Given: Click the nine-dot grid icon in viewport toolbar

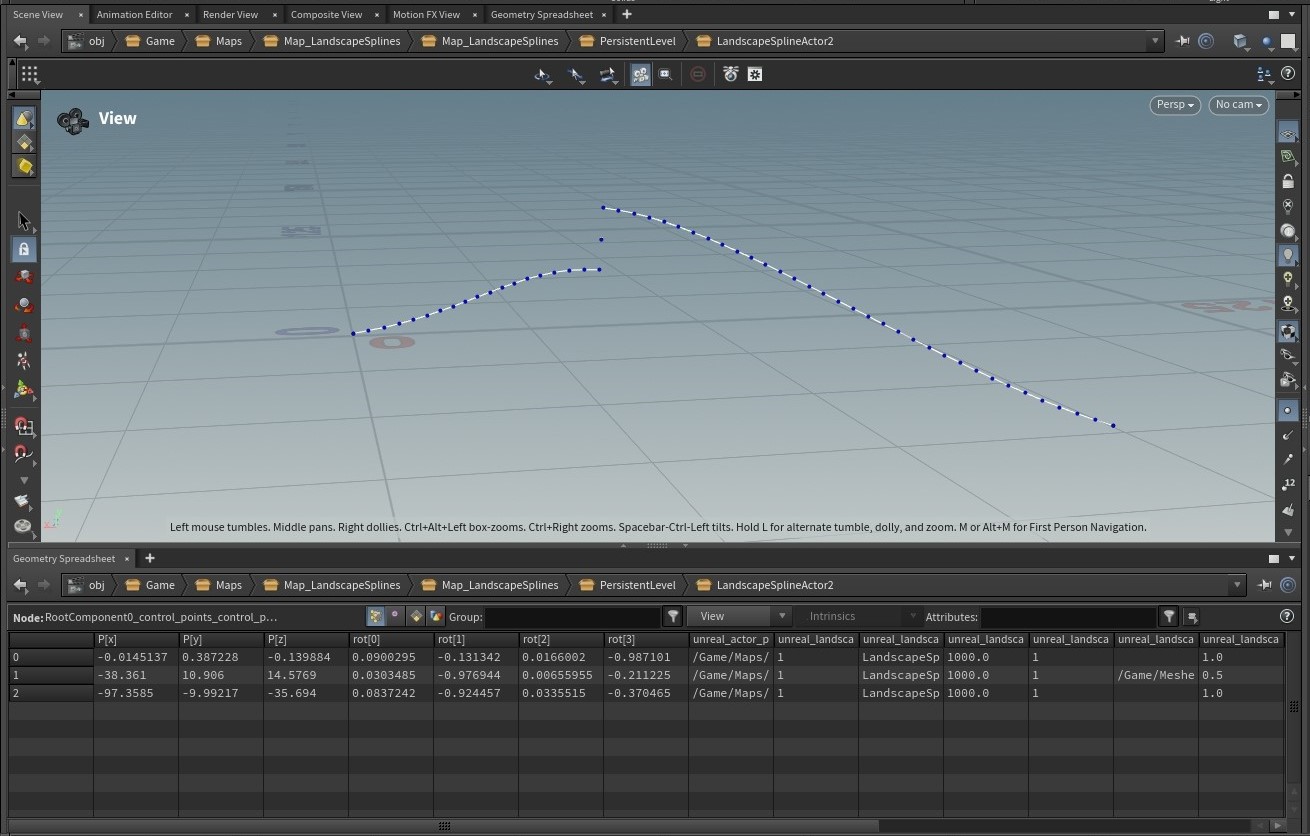Looking at the screenshot, I should pos(29,74).
